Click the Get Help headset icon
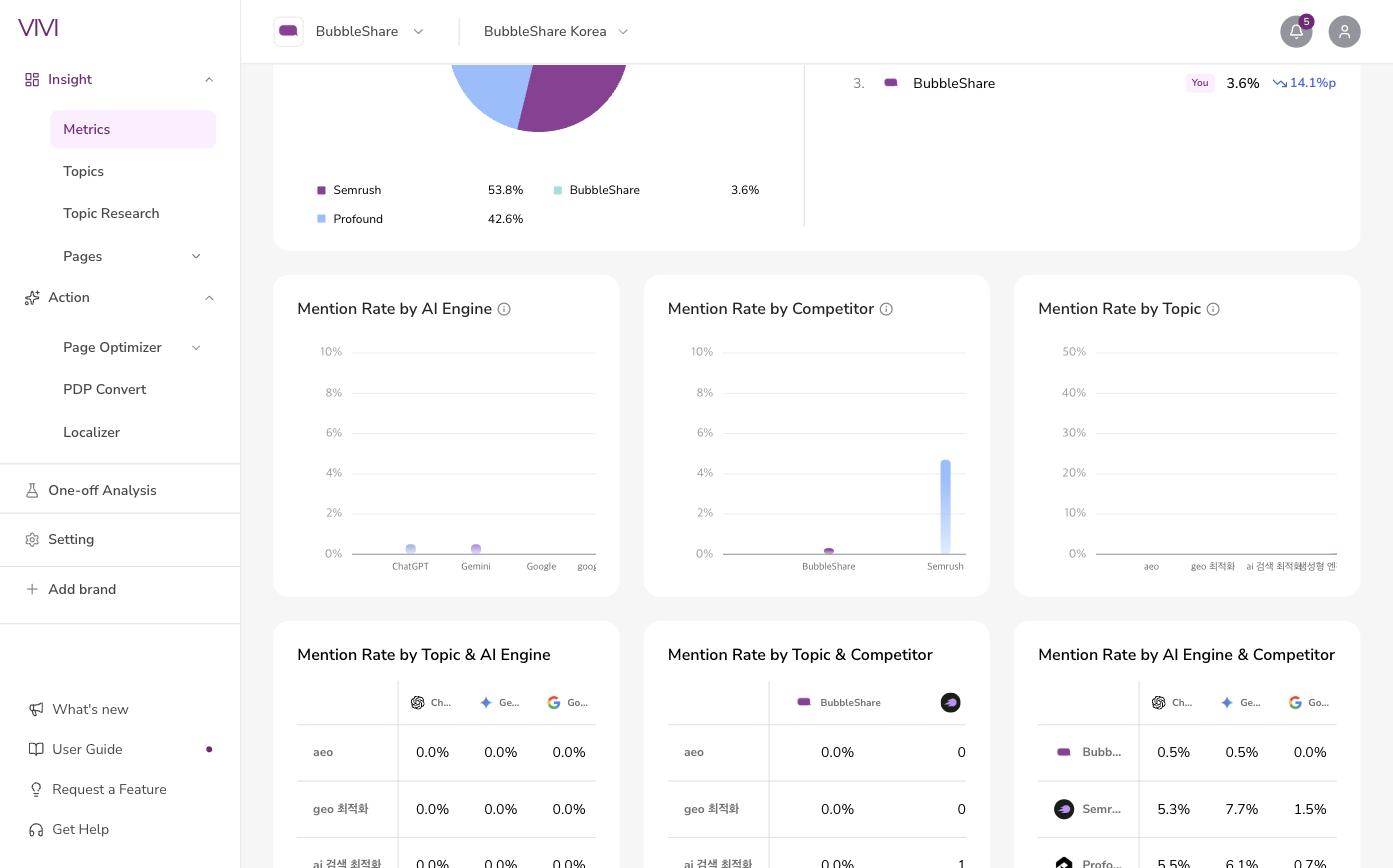The image size is (1393, 868). coord(36,829)
